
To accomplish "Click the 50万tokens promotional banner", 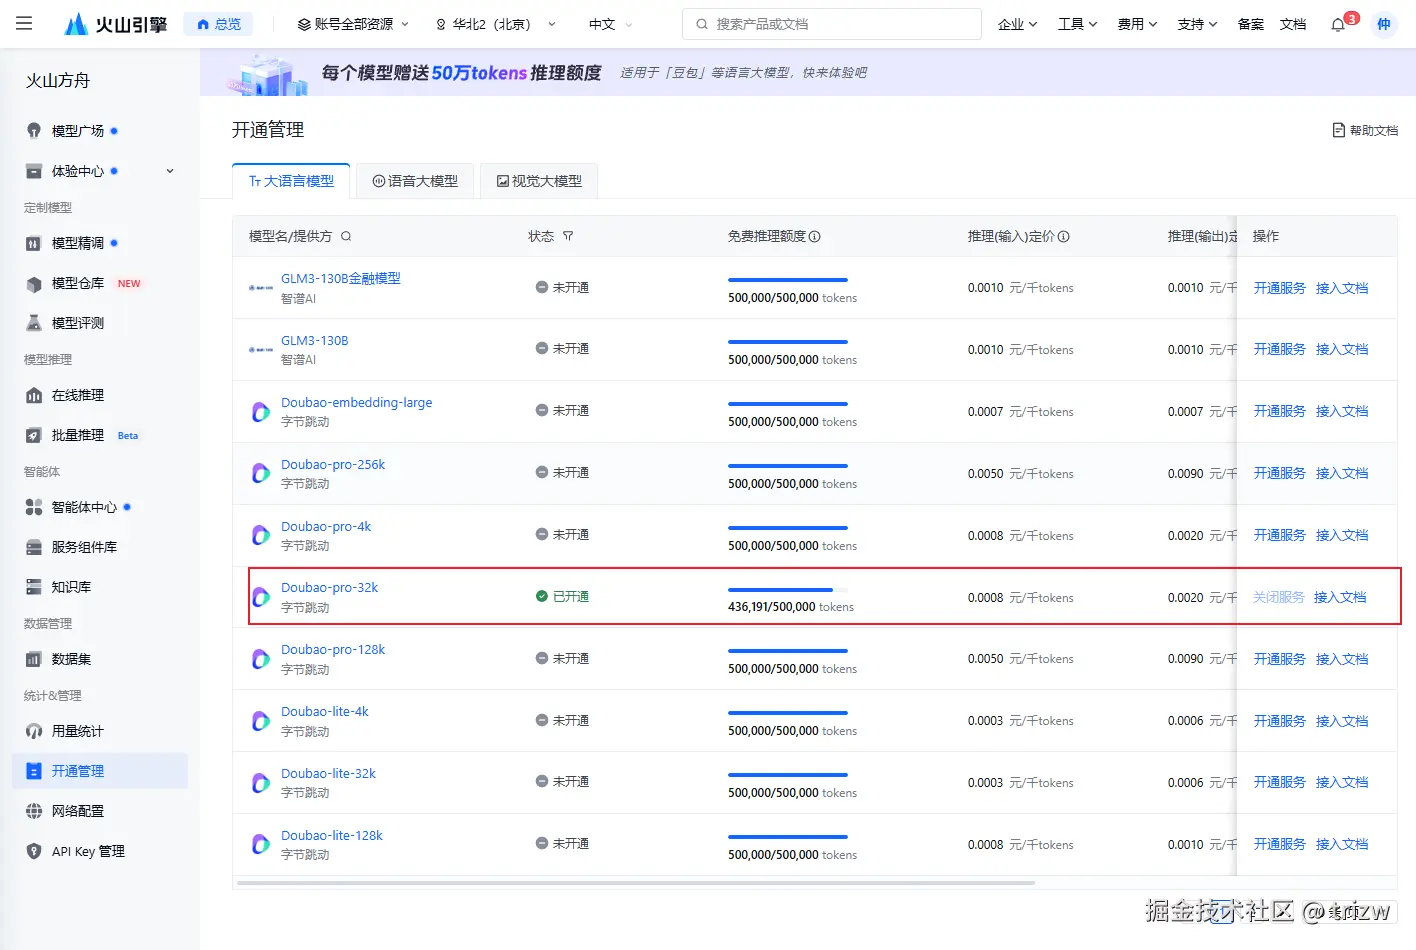I will [808, 72].
